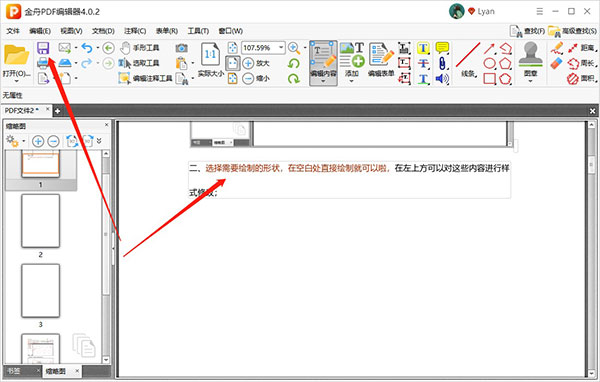Screen dimensions: 600x382
Task: Select page 3 thumbnail
Action: (x=41, y=291)
